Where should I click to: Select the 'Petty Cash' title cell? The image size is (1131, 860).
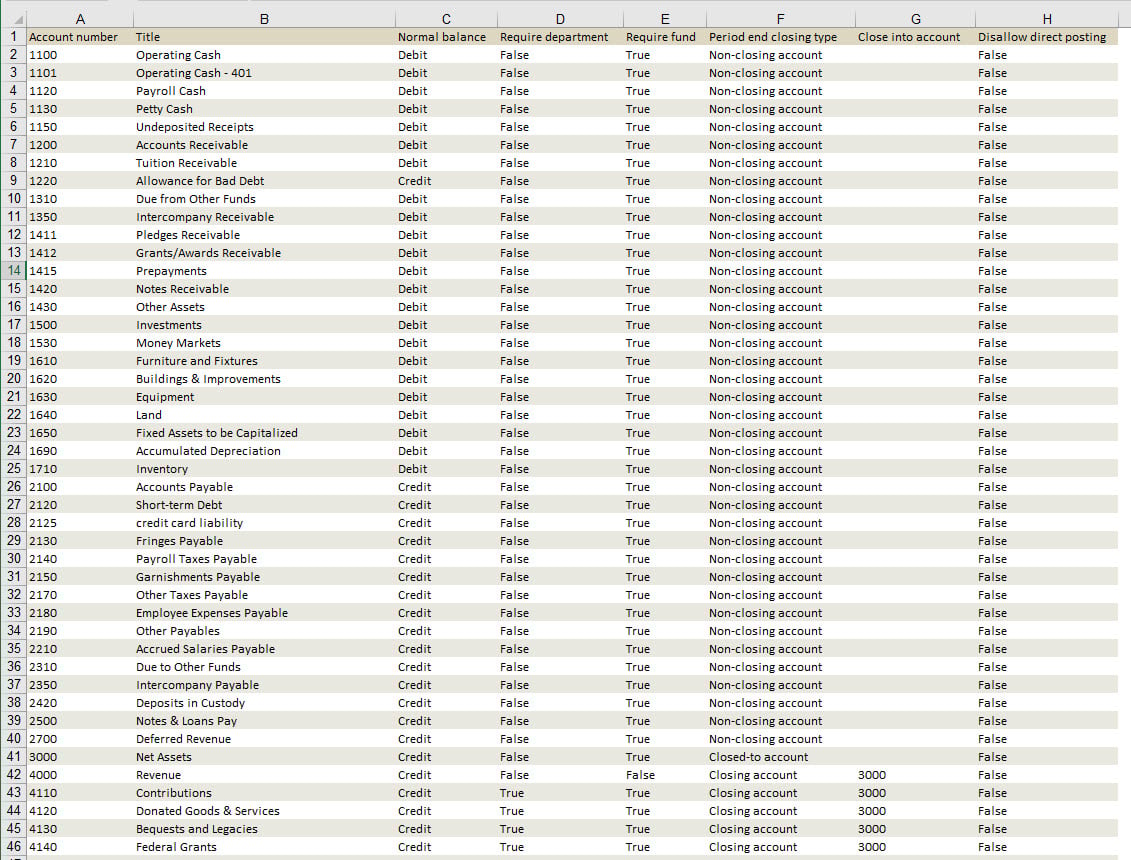[164, 109]
